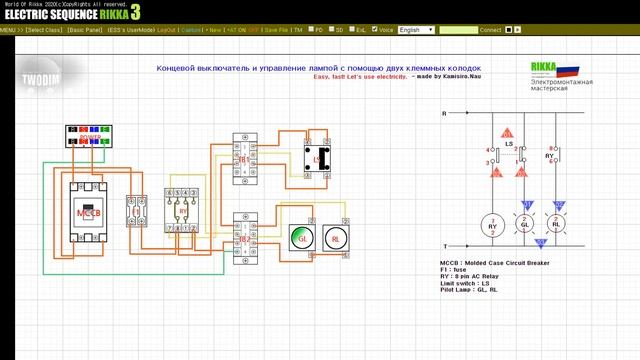640x360 pixels.
Task: Uncheck the Voice checkbox
Action: point(375,29)
